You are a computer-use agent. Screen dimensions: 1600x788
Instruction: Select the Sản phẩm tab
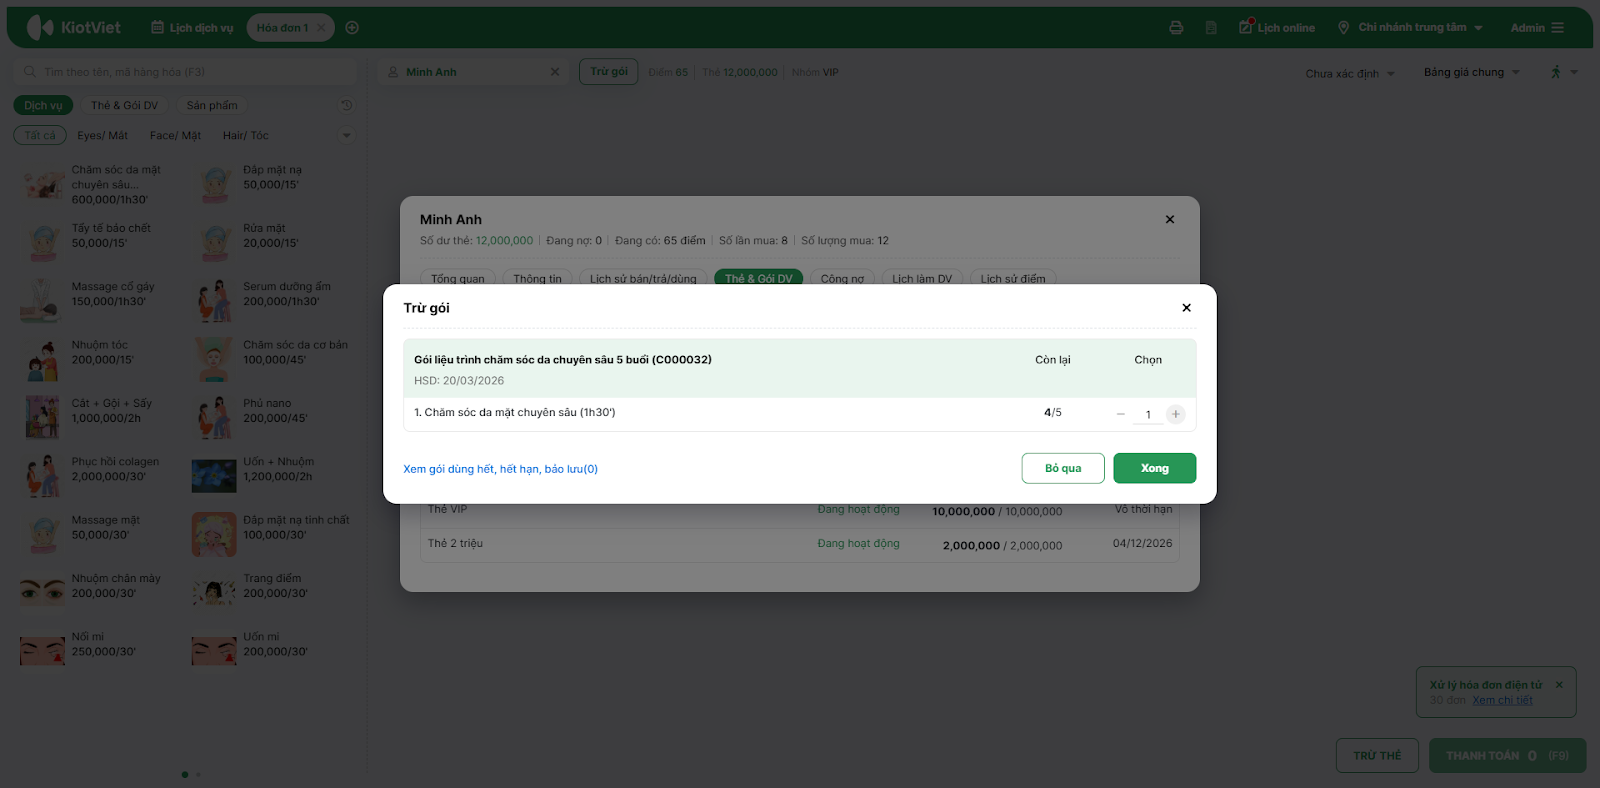pos(212,105)
